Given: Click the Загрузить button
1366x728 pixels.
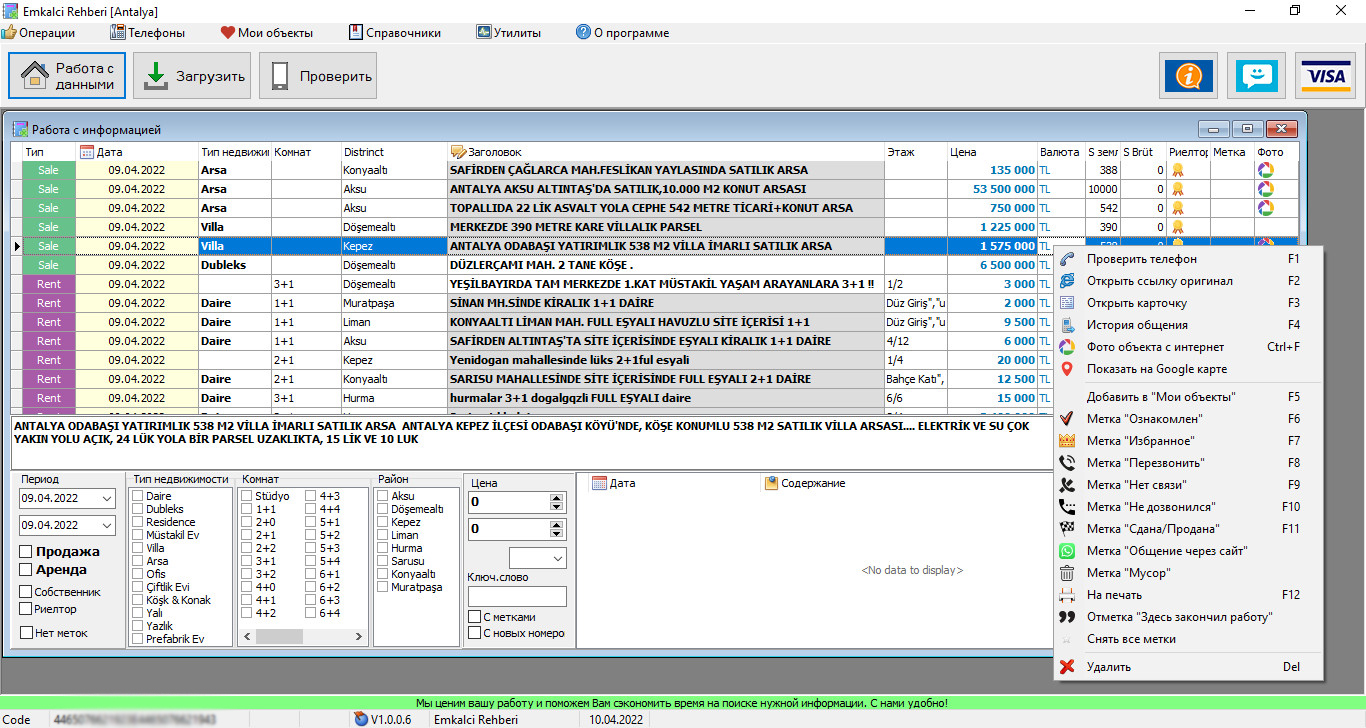Looking at the screenshot, I should point(194,76).
